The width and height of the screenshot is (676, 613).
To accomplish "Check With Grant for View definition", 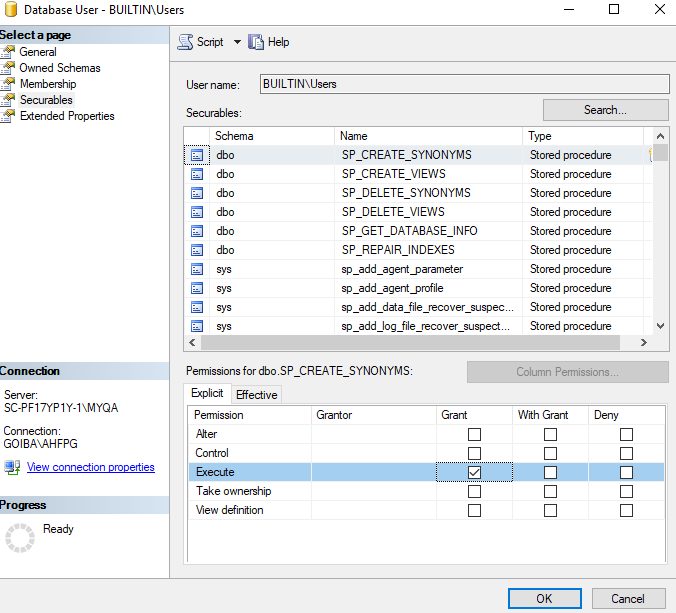I will coord(550,510).
